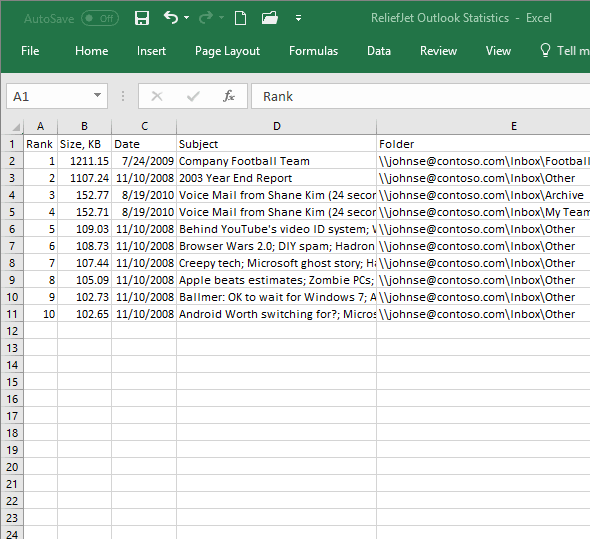This screenshot has height=539, width=590.
Task: Select column E header
Action: [483, 126]
